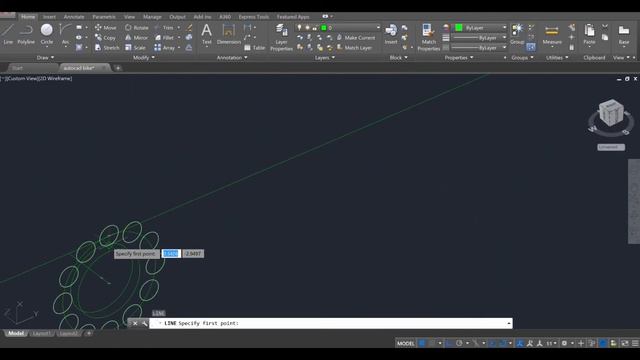Click the command line input field
The width and height of the screenshot is (640, 360).
click(331, 323)
